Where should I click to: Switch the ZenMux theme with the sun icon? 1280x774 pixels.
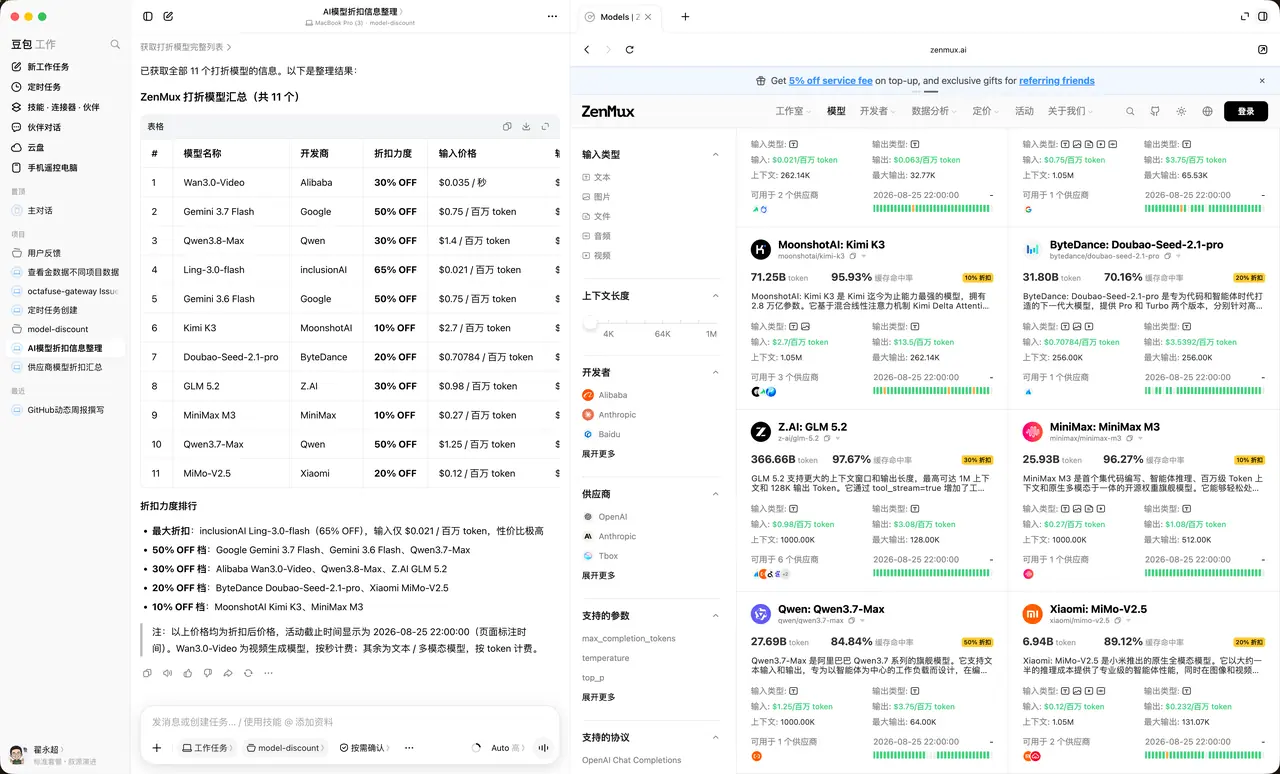(1182, 112)
